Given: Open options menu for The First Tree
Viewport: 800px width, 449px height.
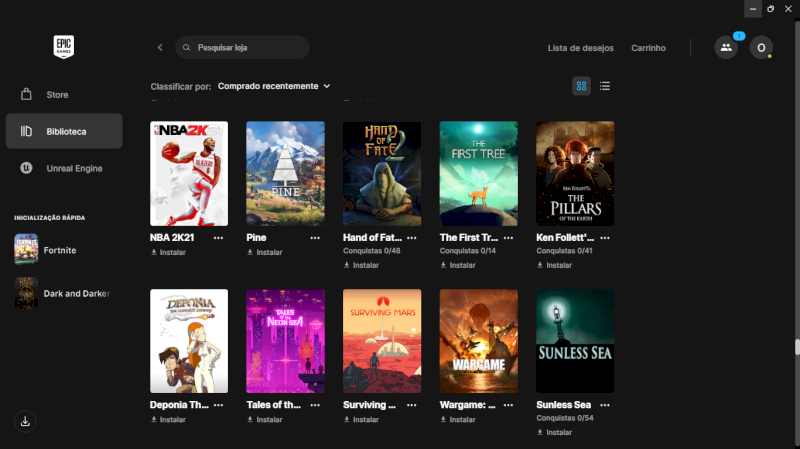Looking at the screenshot, I should [508, 238].
